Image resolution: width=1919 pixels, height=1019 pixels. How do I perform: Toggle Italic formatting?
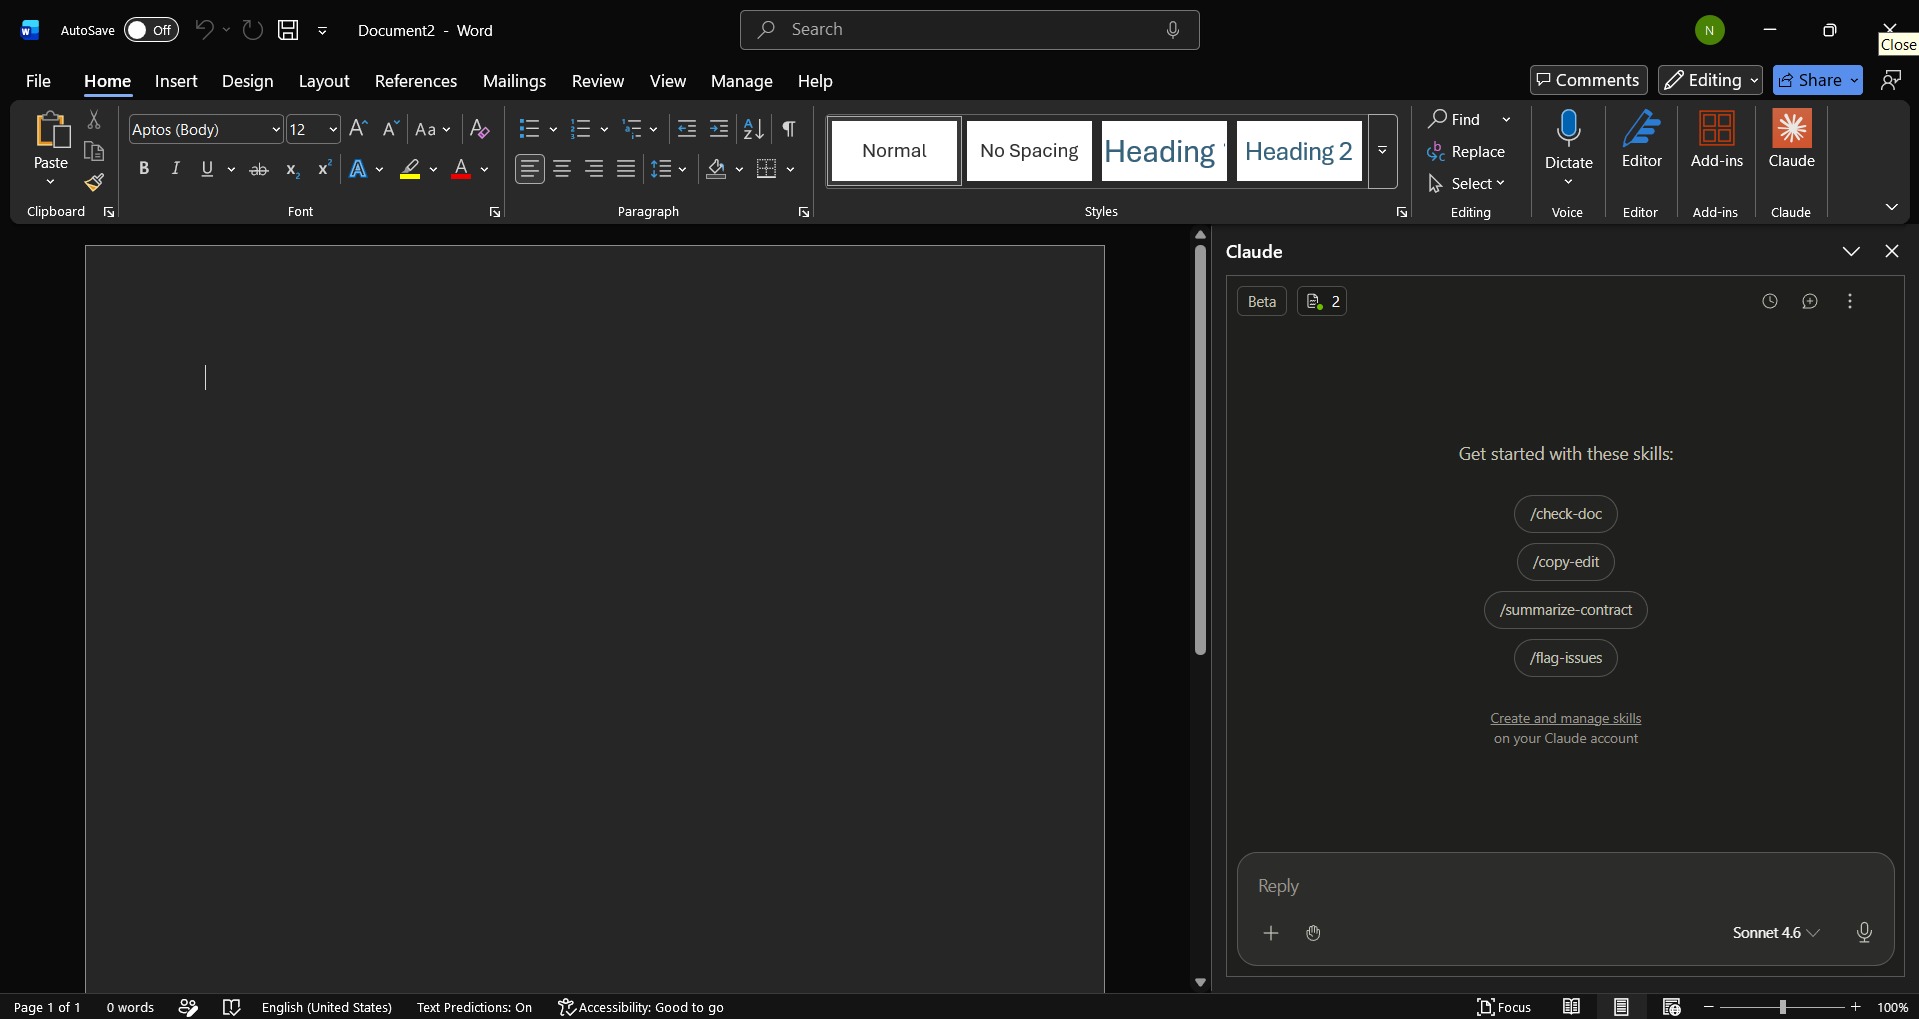point(176,169)
